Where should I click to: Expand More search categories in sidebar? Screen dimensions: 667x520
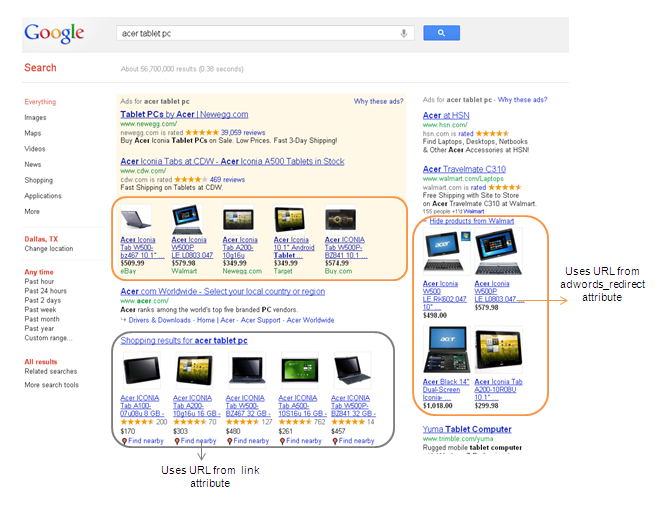pyautogui.click(x=32, y=211)
